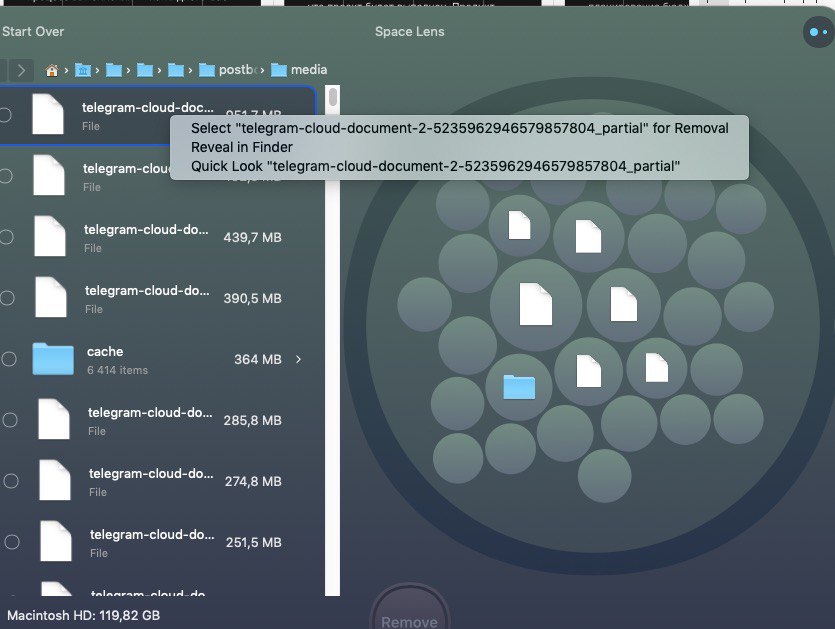The image size is (835, 629).
Task: Click file icon of the 274,8 MB row
Action: tap(55, 480)
